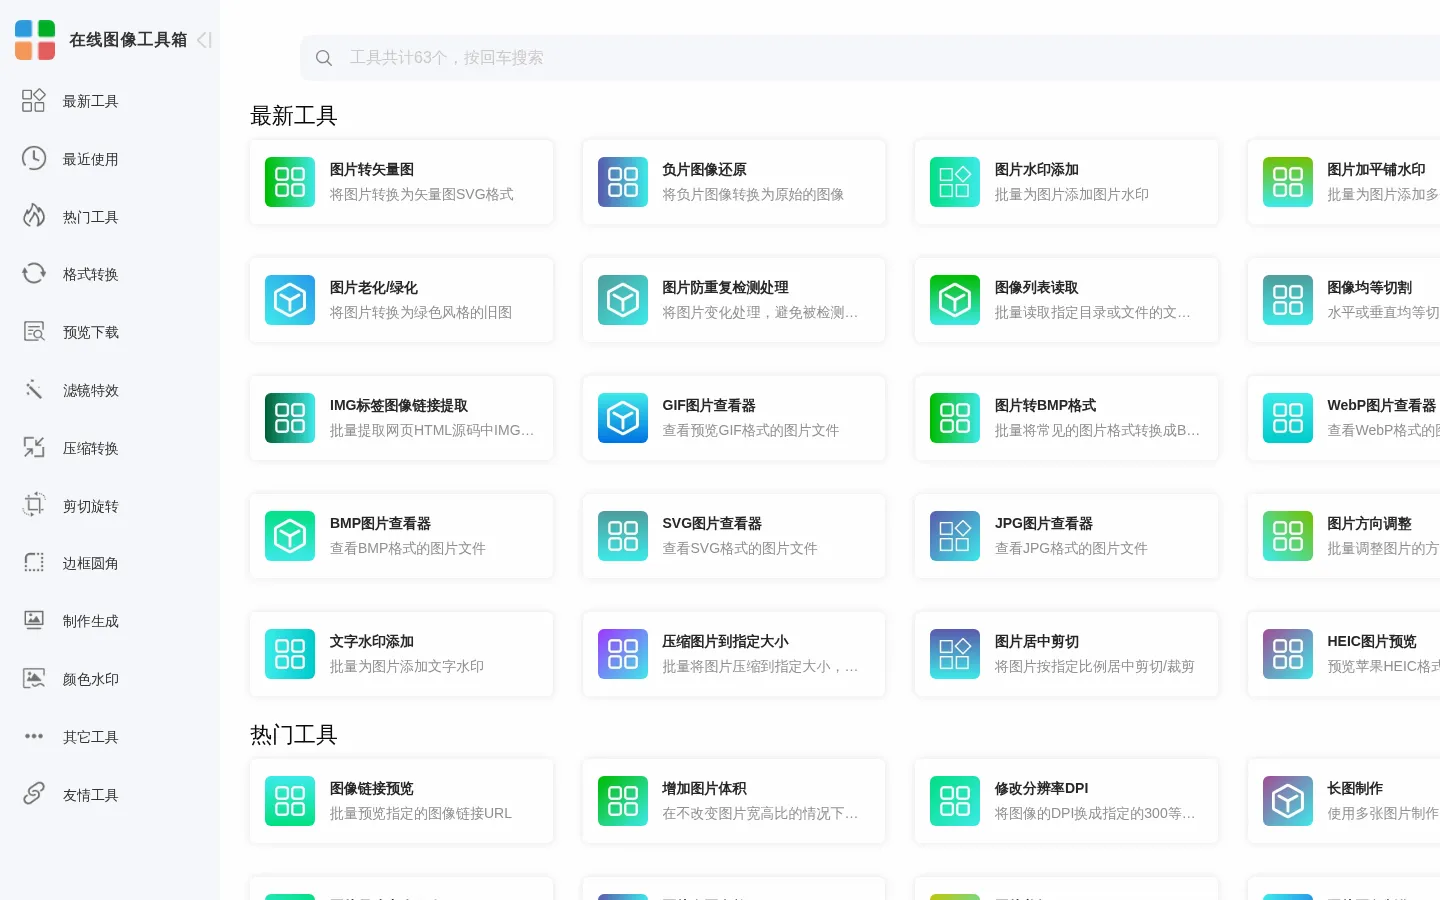Open IMG标签图像链接提取 tool
The height and width of the screenshot is (900, 1440).
(x=401, y=418)
